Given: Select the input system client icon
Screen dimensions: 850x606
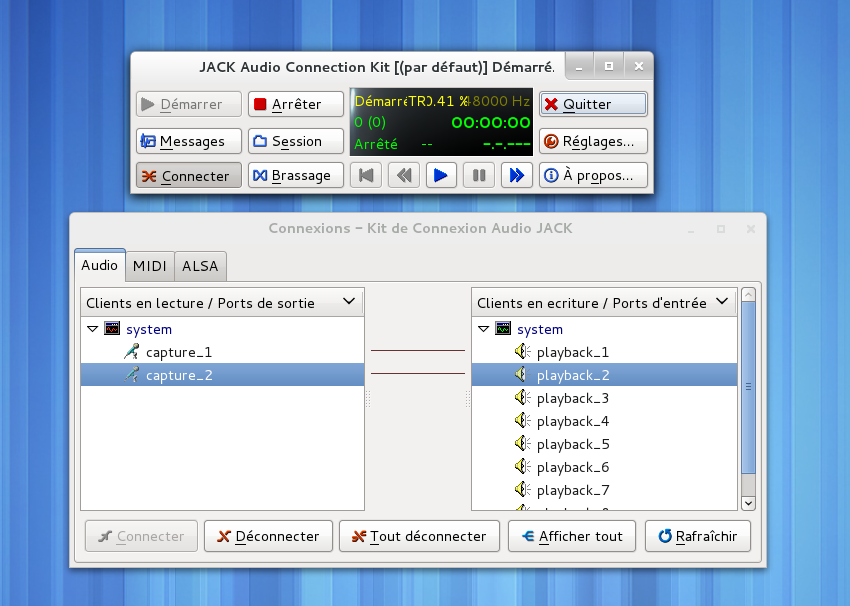Looking at the screenshot, I should click(x=503, y=328).
